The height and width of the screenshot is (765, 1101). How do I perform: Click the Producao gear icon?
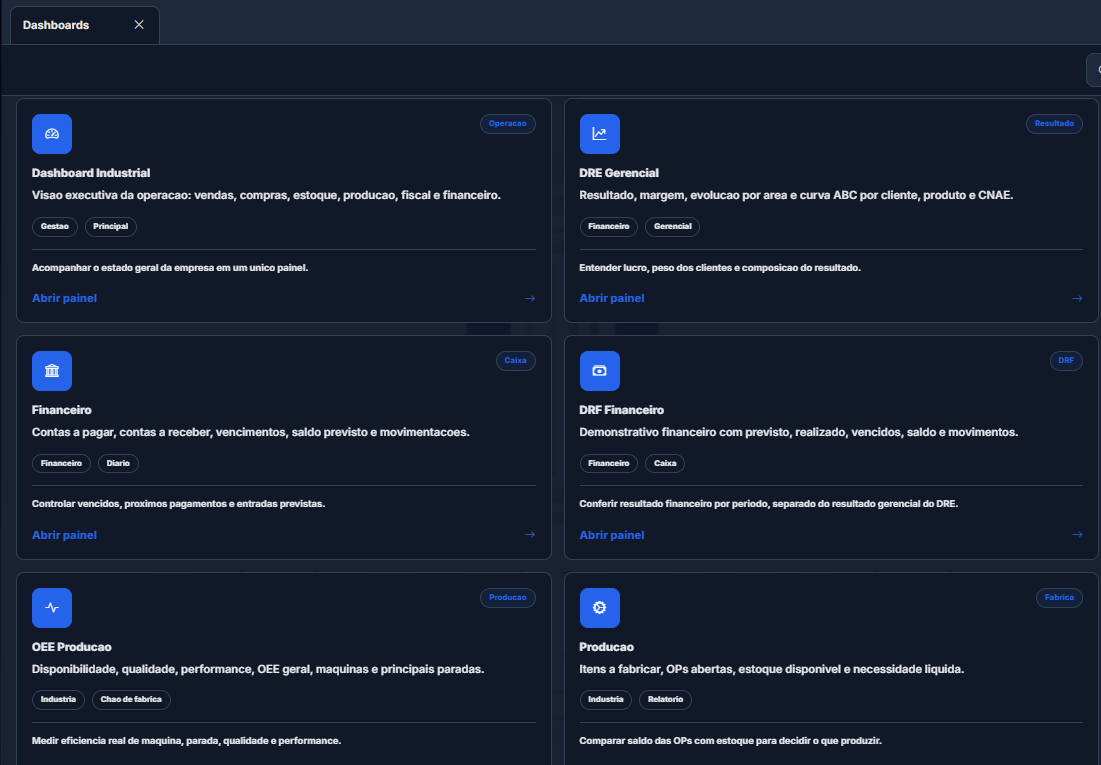pos(600,608)
